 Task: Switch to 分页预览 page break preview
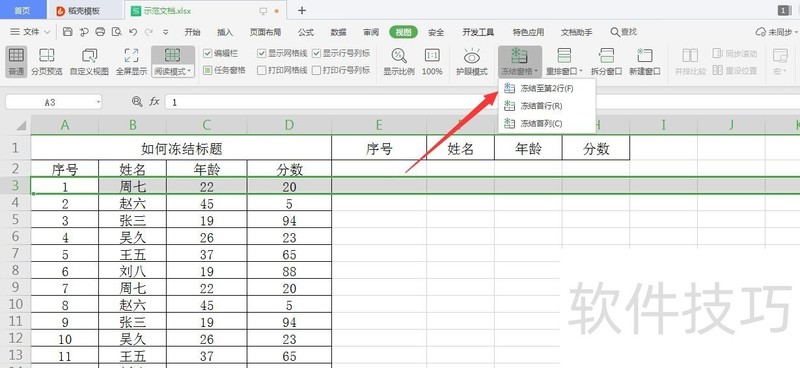coord(47,62)
